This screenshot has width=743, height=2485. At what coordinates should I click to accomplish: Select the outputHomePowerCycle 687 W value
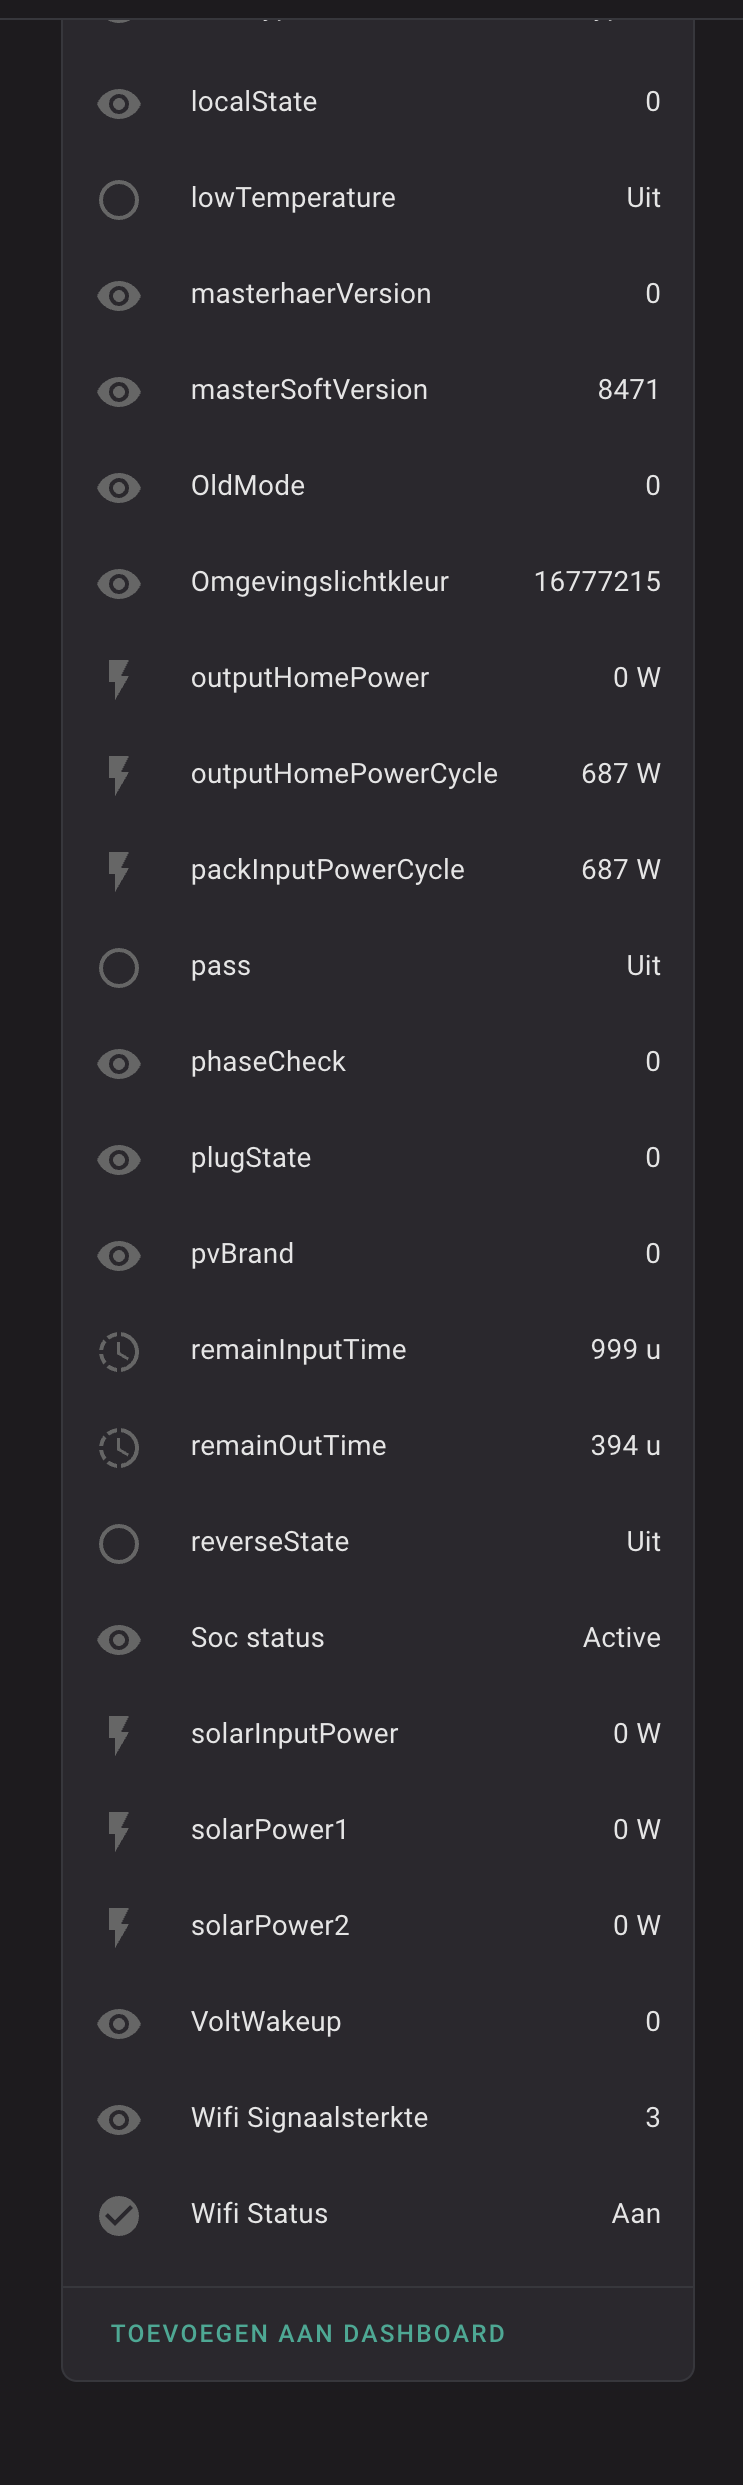point(620,774)
